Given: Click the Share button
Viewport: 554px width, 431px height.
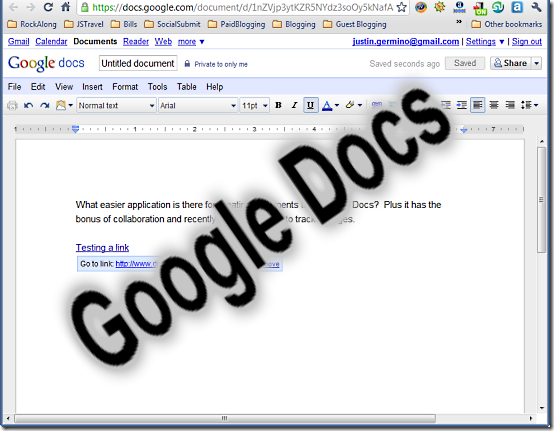Looking at the screenshot, I should 511,64.
